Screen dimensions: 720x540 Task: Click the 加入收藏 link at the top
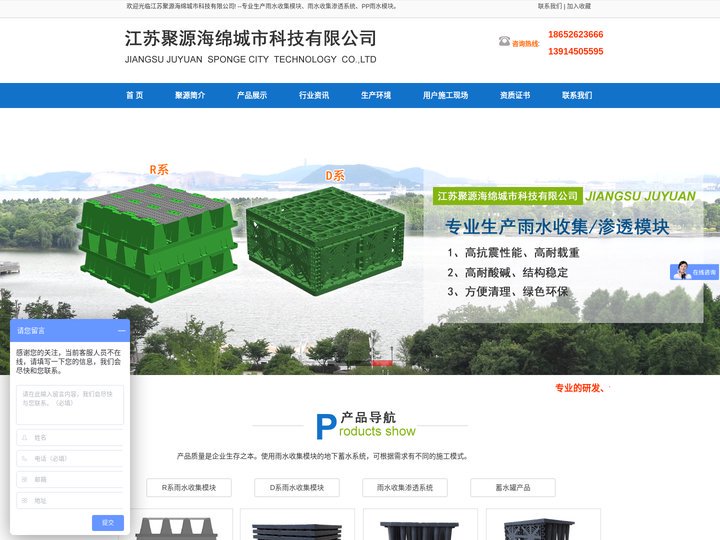[x=579, y=6]
